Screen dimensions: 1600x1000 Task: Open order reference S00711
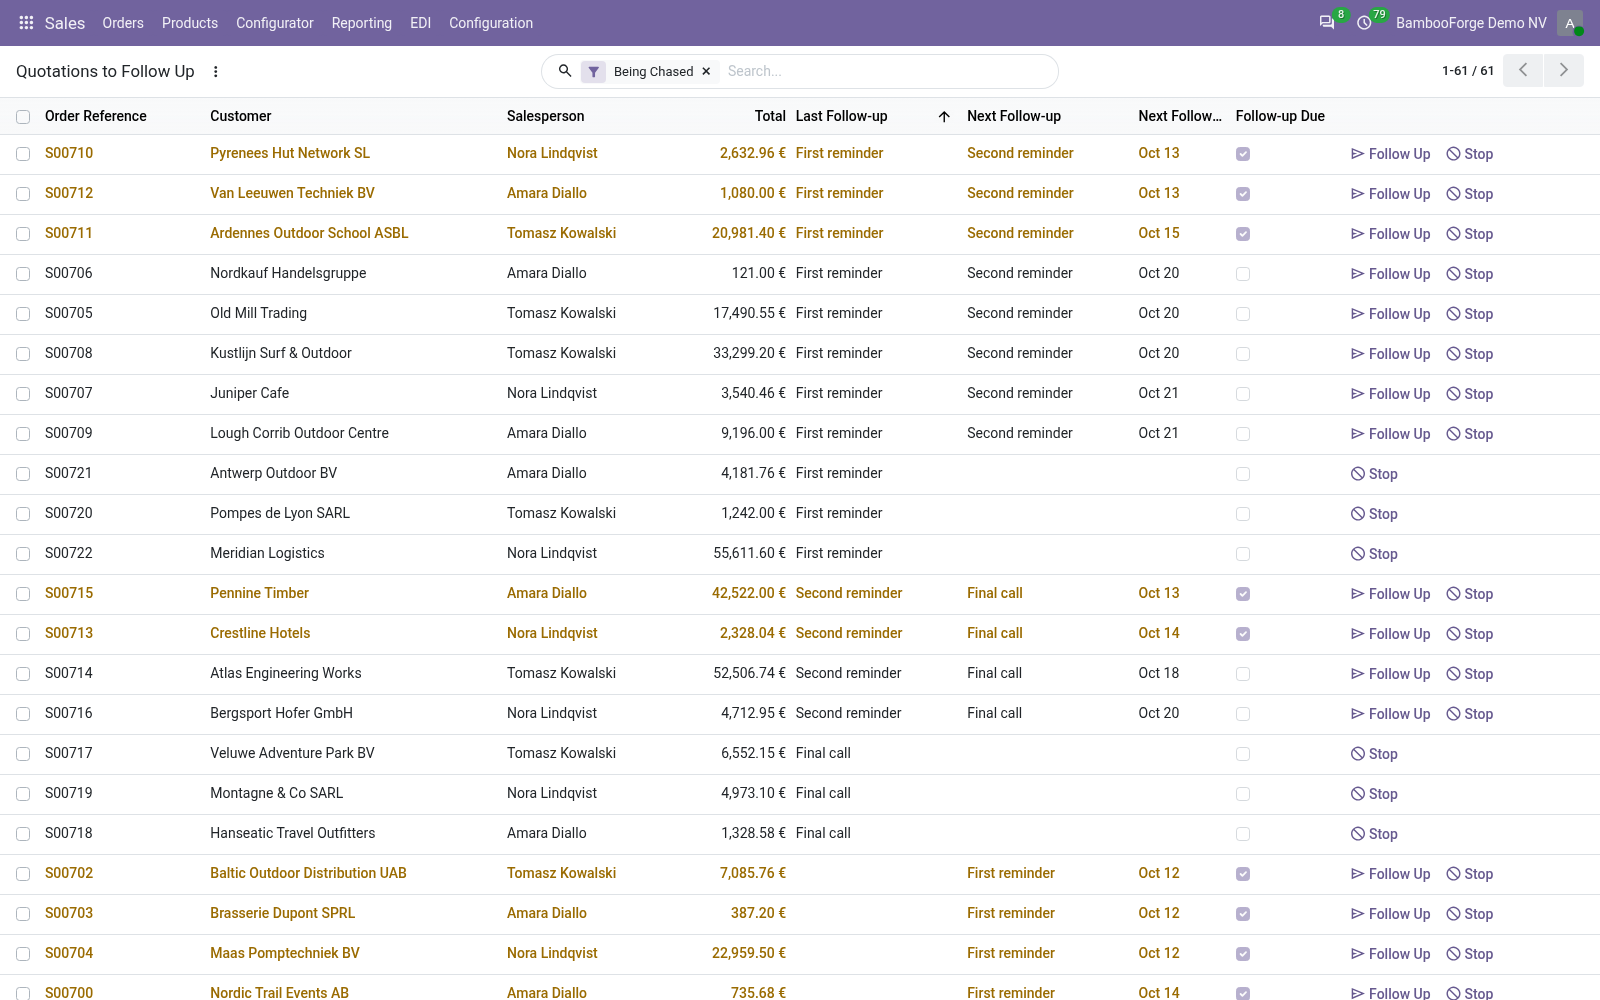pyautogui.click(x=69, y=233)
